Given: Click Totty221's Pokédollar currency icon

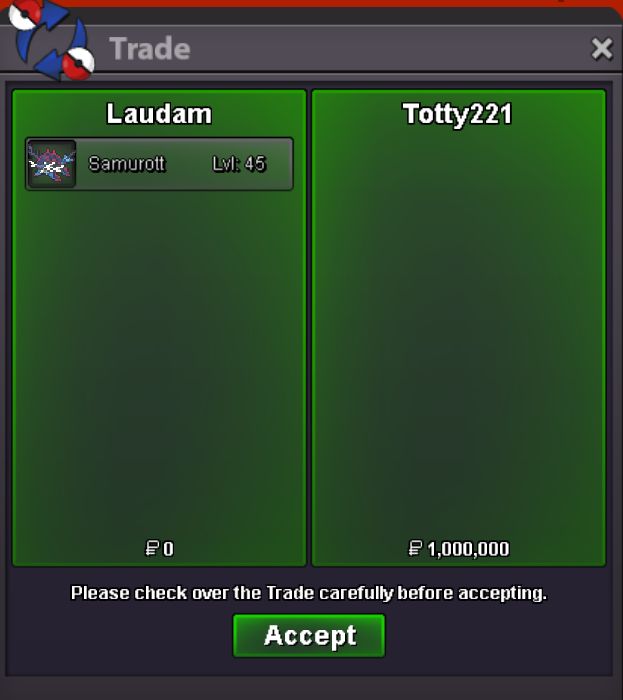Looking at the screenshot, I should click(415, 548).
